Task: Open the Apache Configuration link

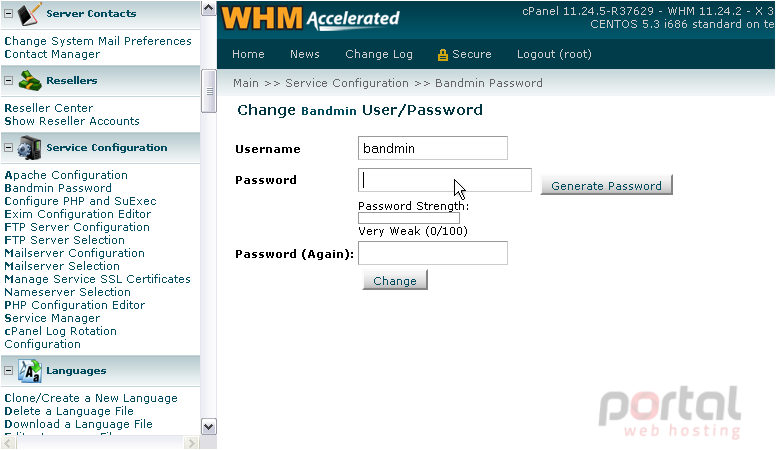Action: pyautogui.click(x=66, y=175)
